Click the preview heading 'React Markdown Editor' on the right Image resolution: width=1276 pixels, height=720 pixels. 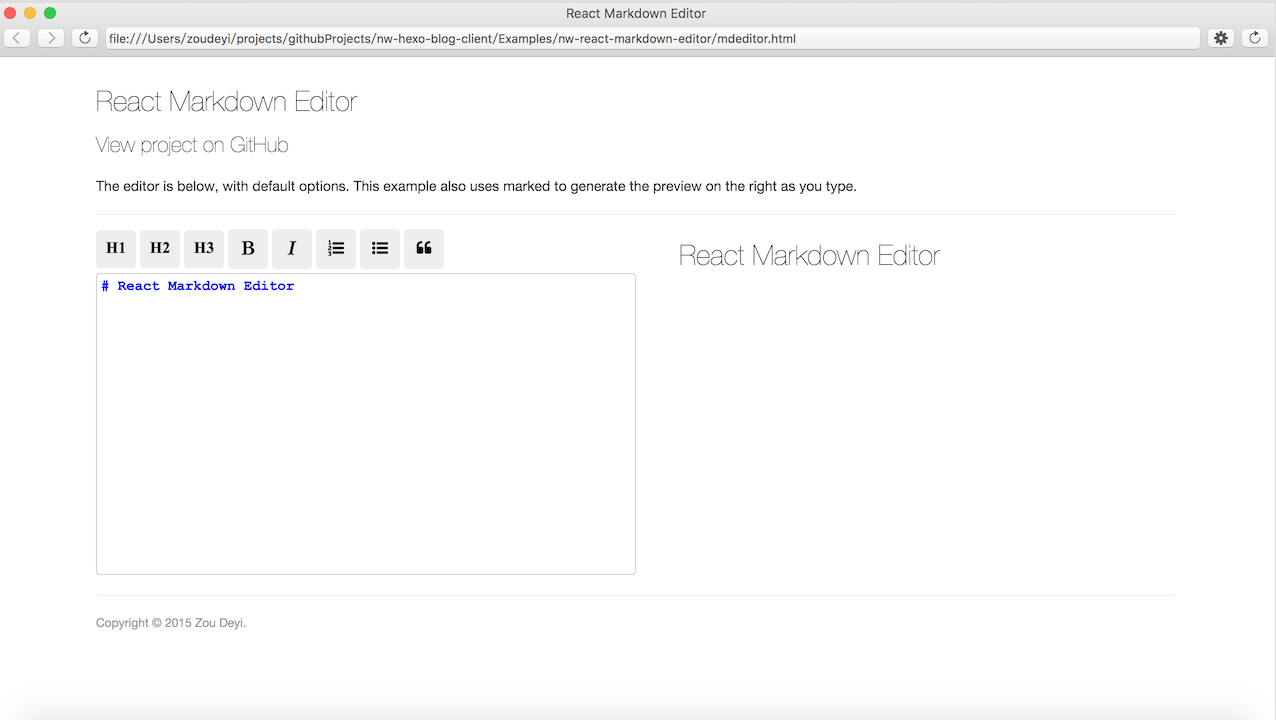[809, 255]
